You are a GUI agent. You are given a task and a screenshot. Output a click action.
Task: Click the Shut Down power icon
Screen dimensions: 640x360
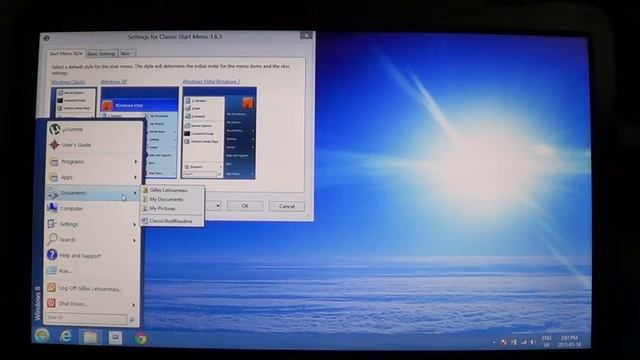51,303
